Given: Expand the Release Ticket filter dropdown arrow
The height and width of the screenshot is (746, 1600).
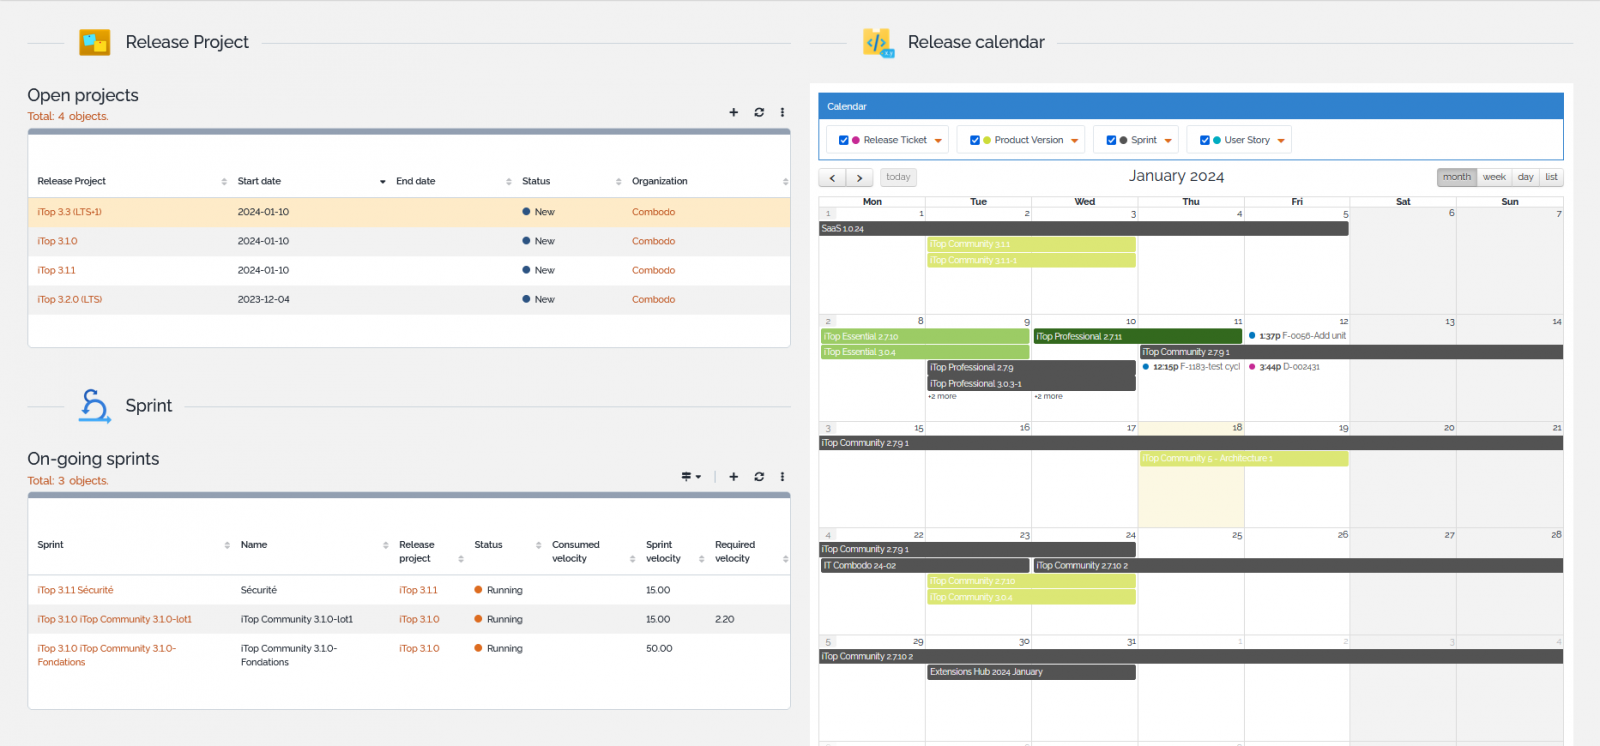Looking at the screenshot, I should 938,141.
